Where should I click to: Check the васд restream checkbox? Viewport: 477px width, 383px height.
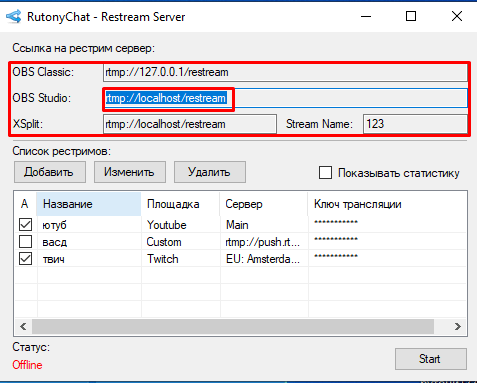(26, 242)
